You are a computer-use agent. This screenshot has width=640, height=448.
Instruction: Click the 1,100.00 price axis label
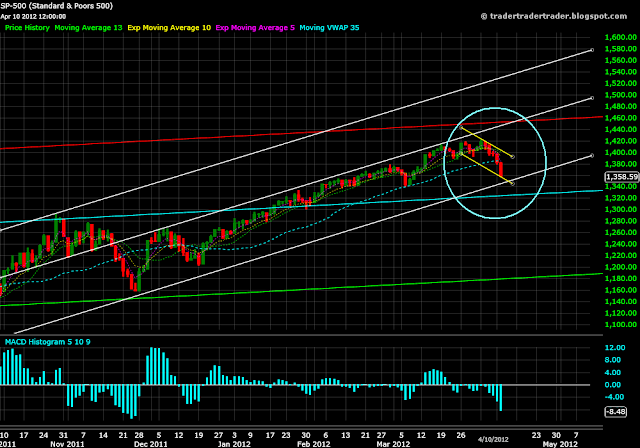(x=620, y=324)
